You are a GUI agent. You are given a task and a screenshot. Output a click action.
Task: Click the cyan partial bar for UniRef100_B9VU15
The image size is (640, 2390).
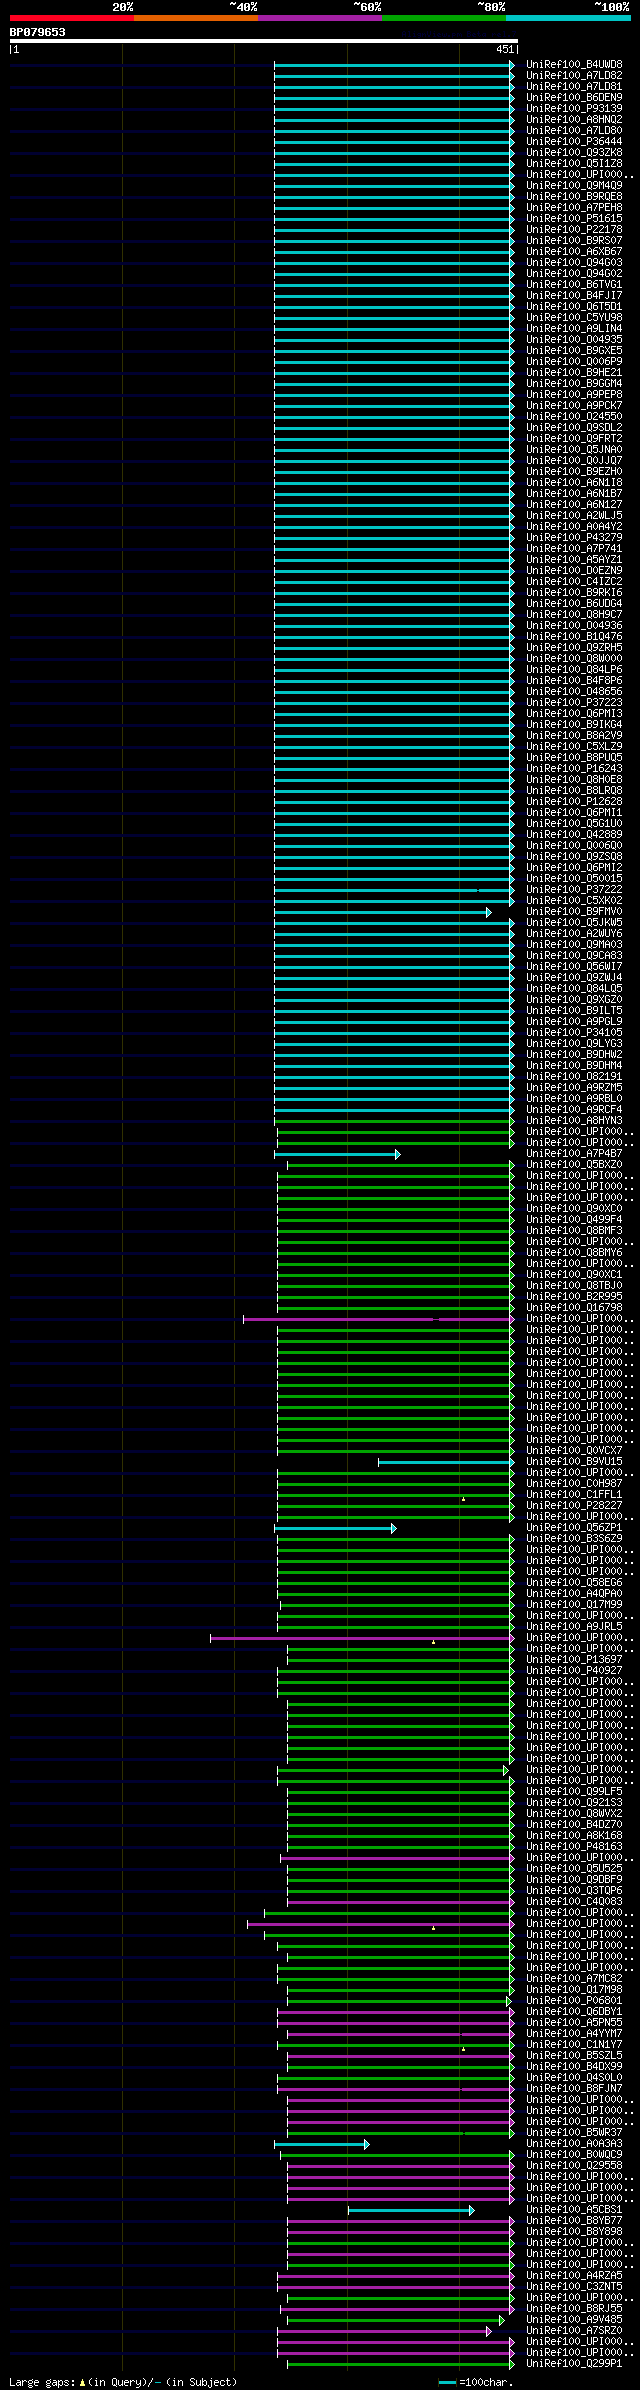[x=446, y=1462]
